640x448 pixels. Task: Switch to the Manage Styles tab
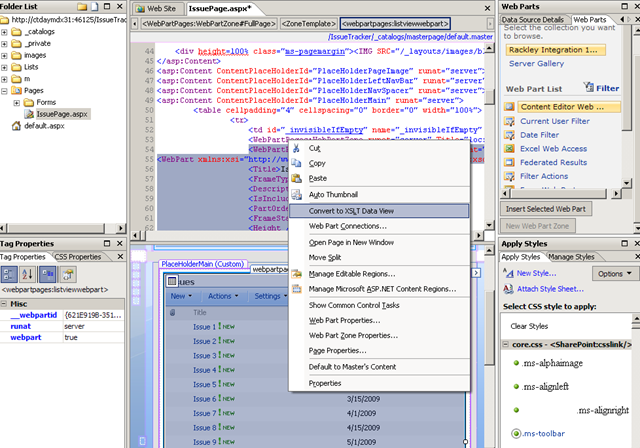click(x=571, y=257)
